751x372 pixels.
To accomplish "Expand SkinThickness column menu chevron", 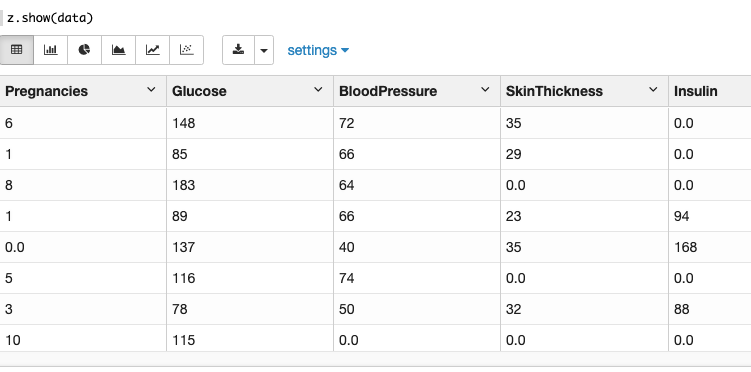I will pyautogui.click(x=653, y=90).
